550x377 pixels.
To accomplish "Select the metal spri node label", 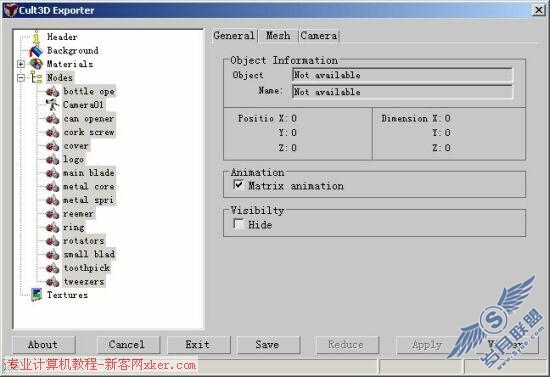I will point(89,200).
